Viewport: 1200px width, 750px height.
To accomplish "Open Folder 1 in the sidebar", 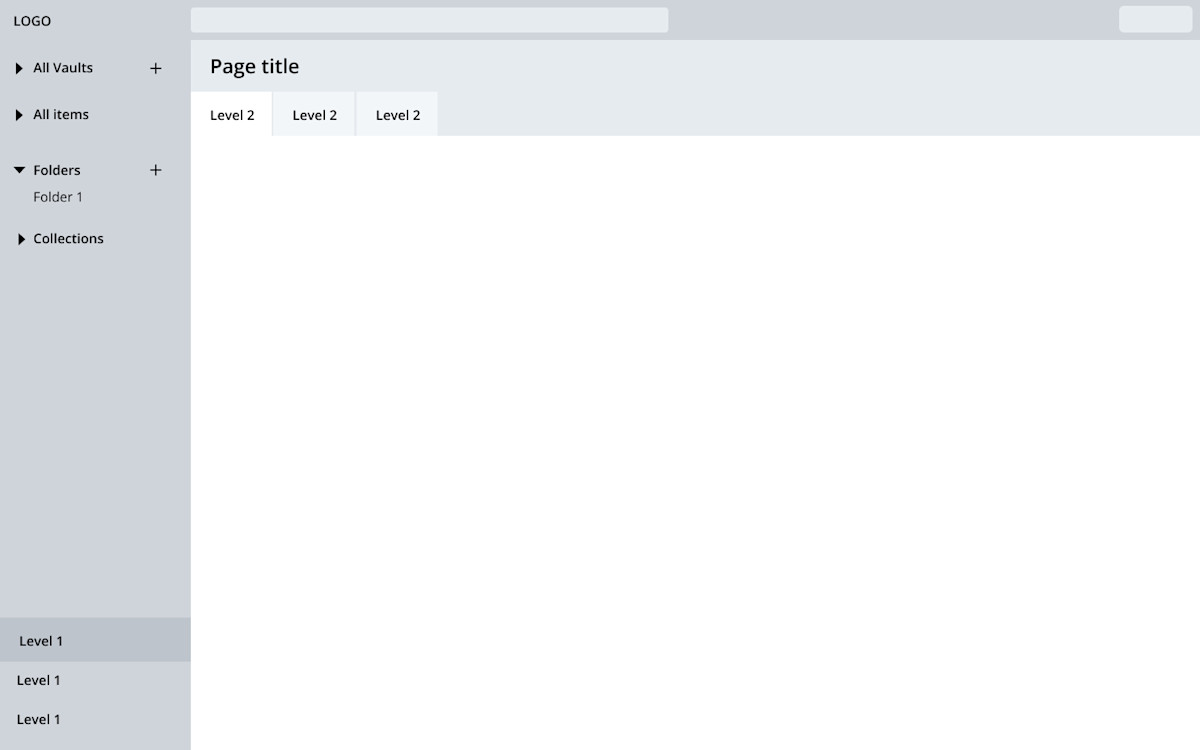I will tap(58, 197).
